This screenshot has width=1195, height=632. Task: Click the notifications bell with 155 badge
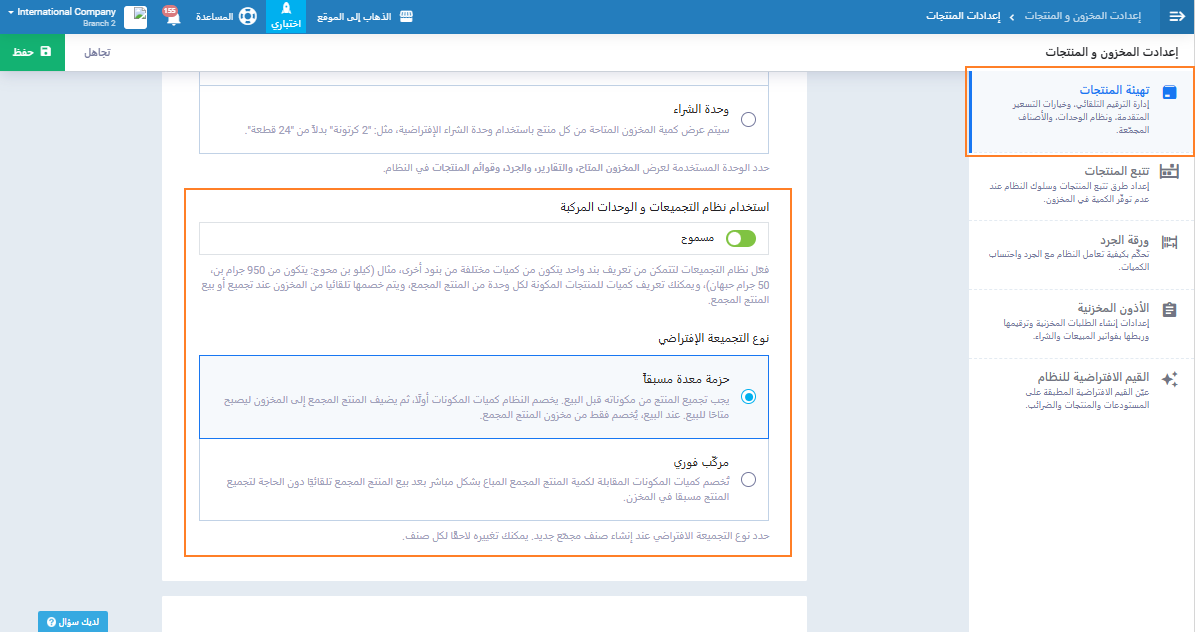[172, 18]
